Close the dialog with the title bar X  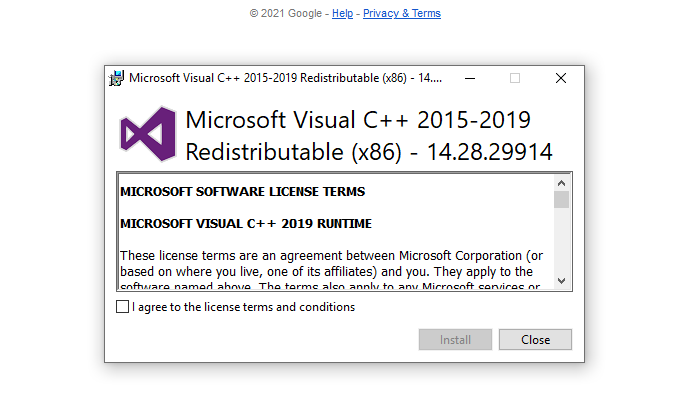pyautogui.click(x=561, y=79)
